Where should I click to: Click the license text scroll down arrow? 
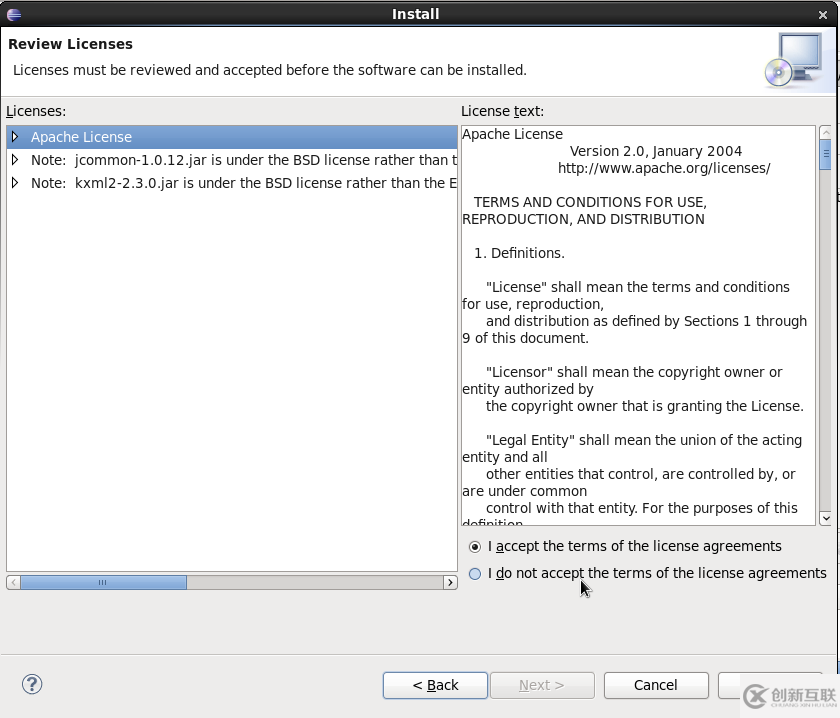826,518
